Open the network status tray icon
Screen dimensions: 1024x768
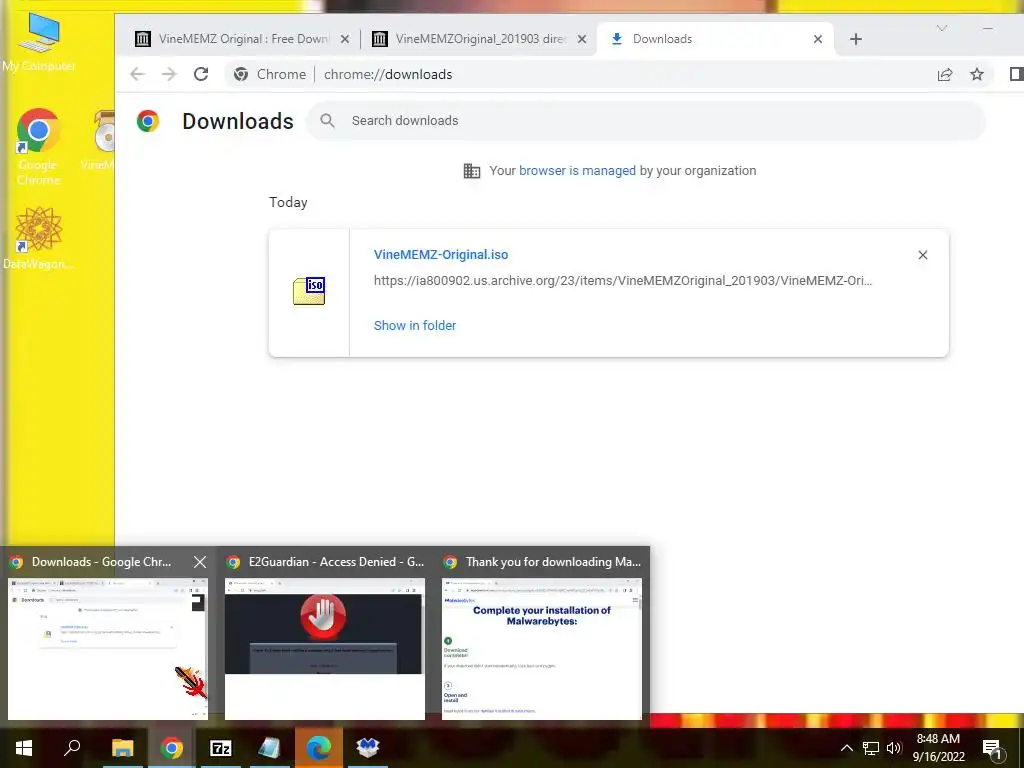coord(871,748)
